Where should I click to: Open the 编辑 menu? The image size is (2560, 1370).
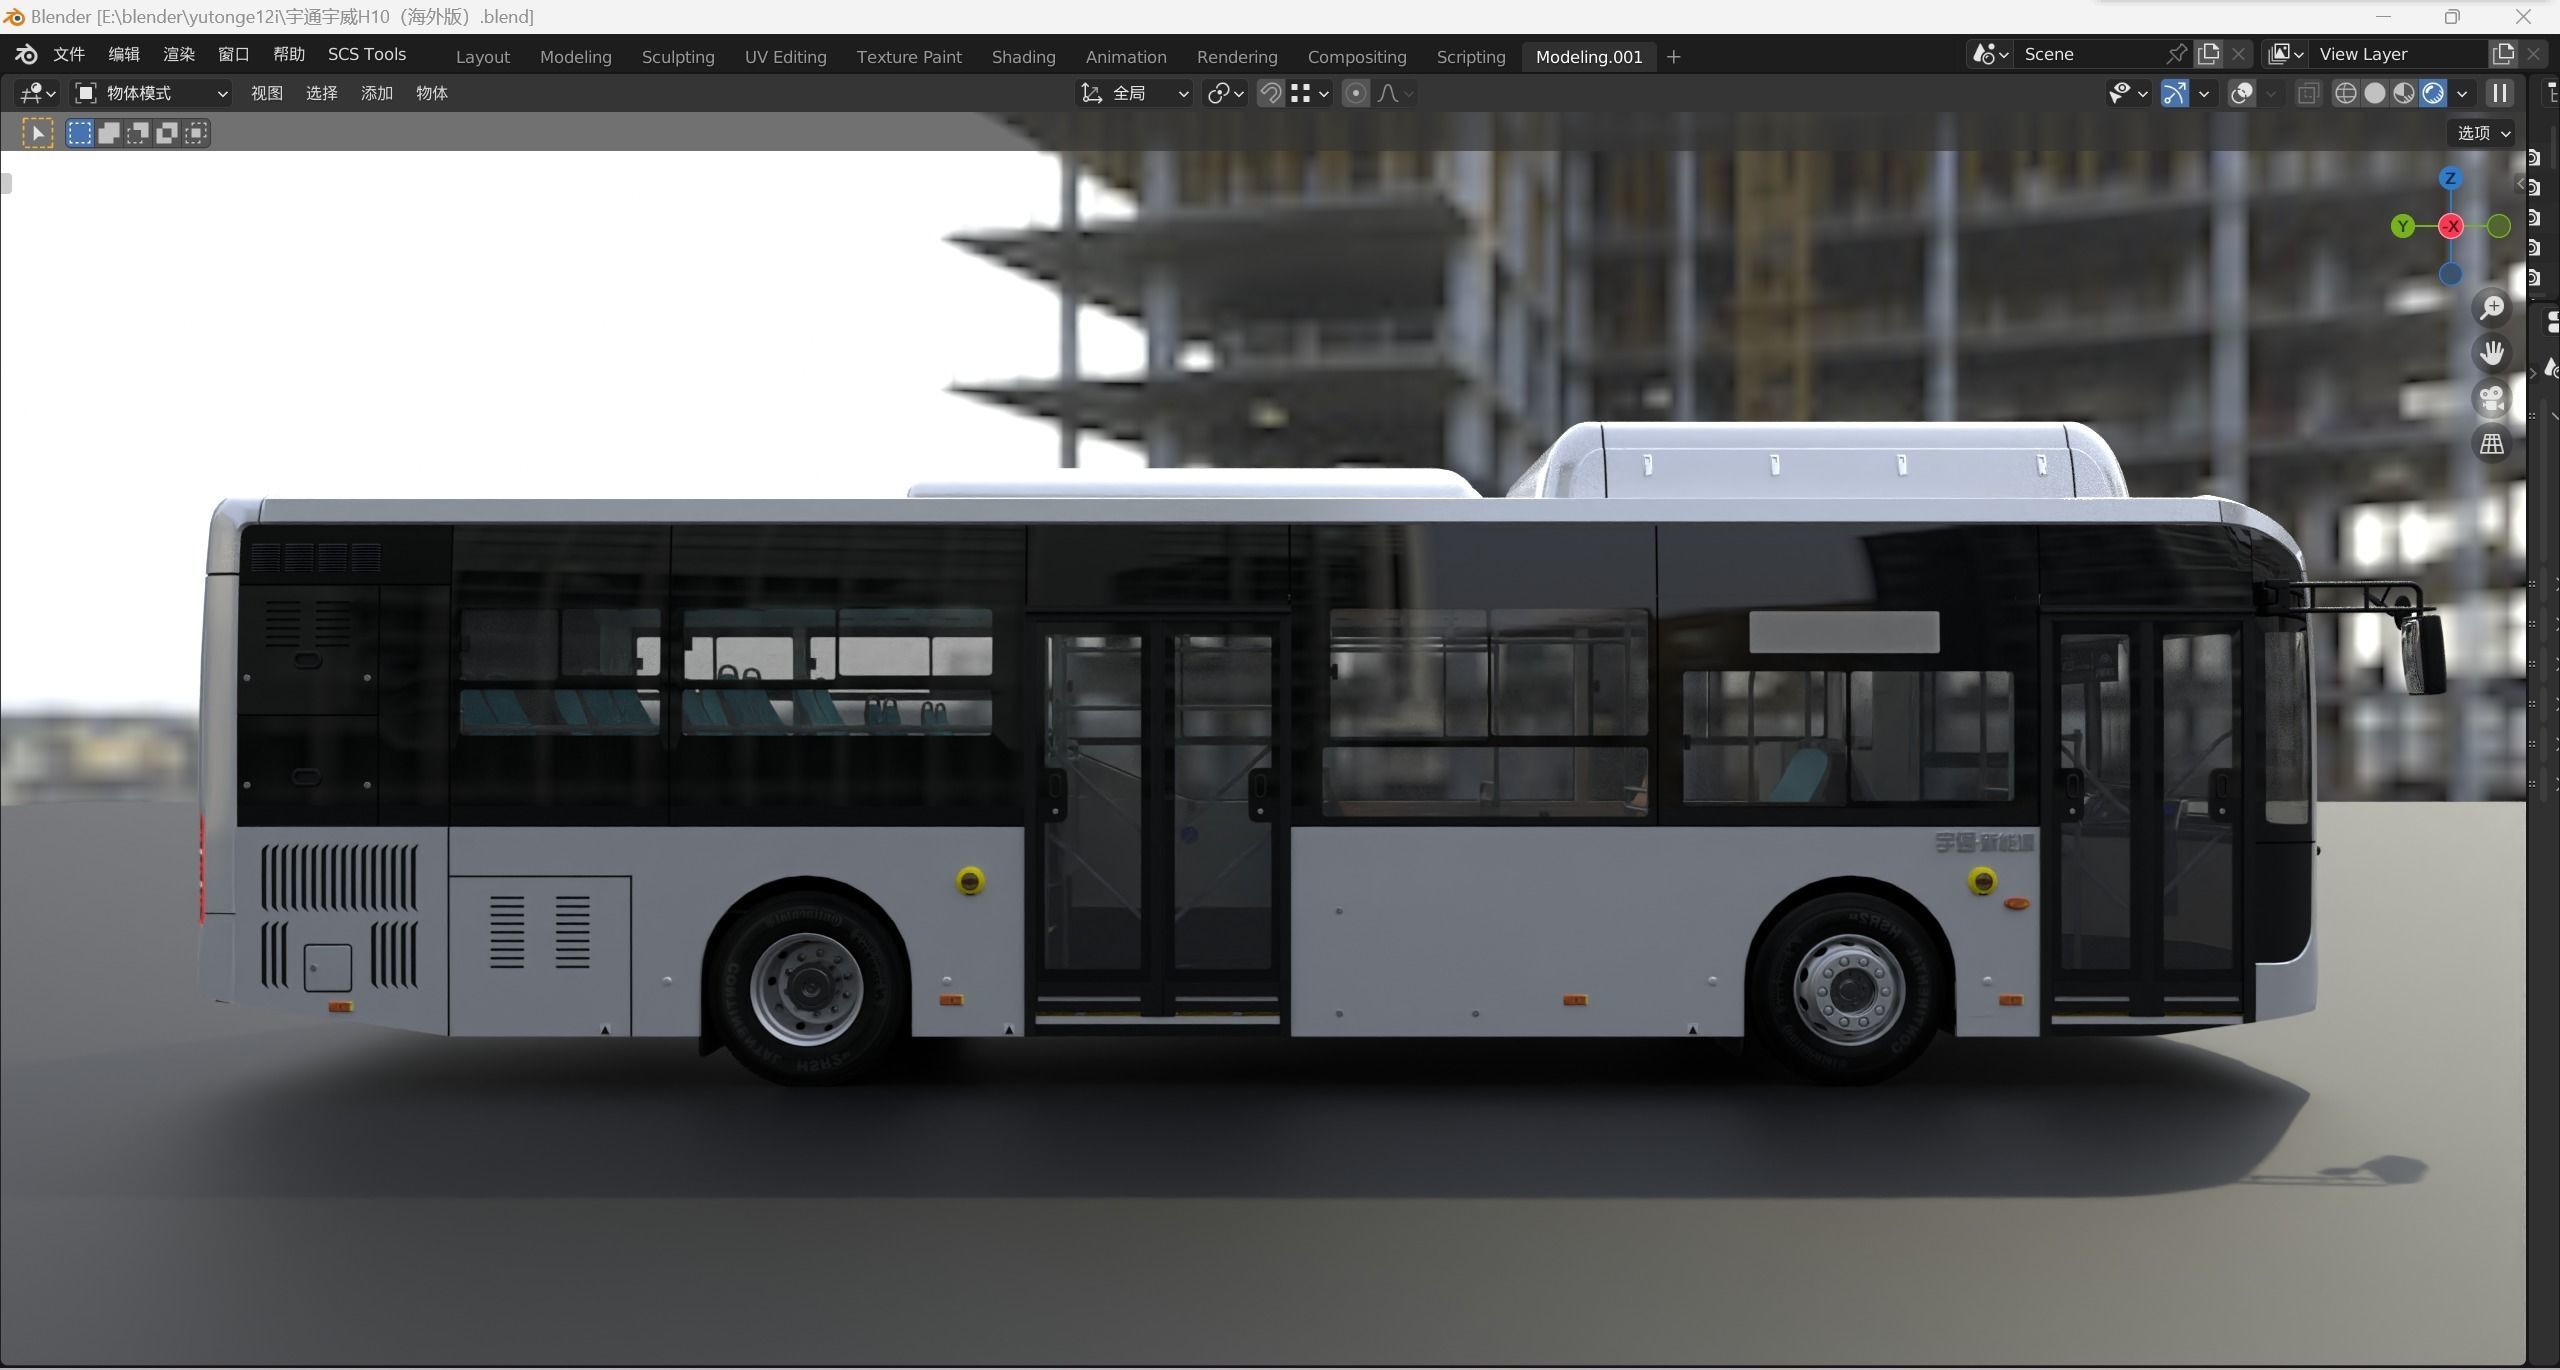tap(124, 54)
